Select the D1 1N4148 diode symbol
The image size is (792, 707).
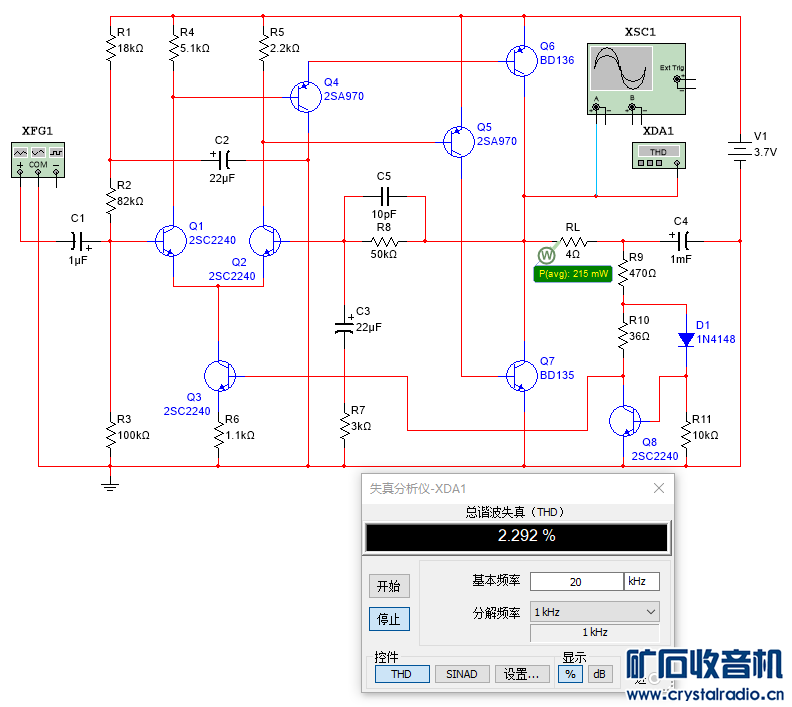pos(686,339)
